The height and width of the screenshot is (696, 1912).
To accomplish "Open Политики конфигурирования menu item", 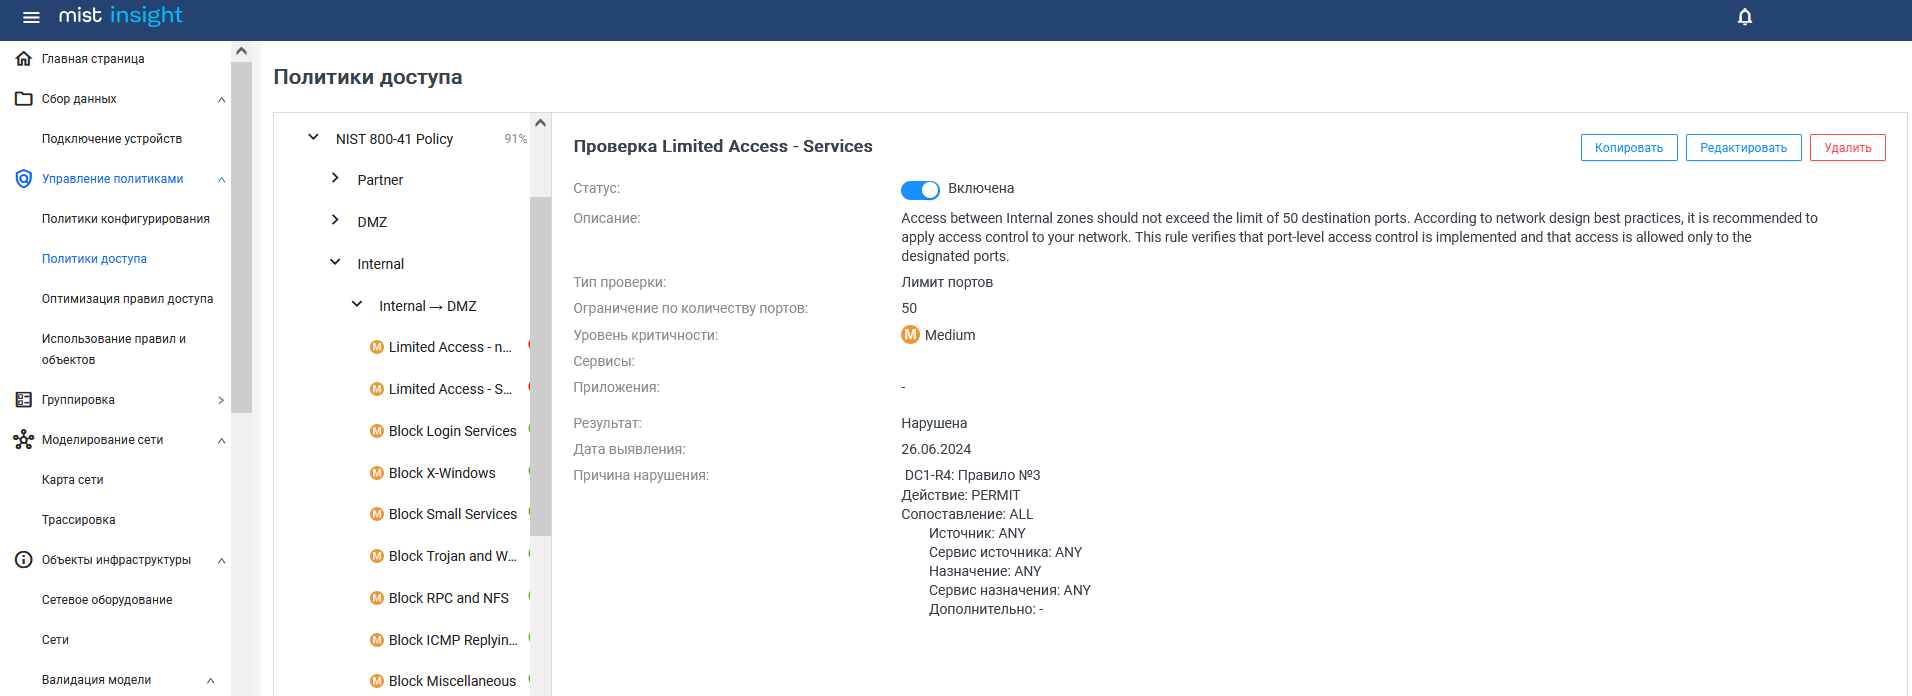I will point(126,219).
